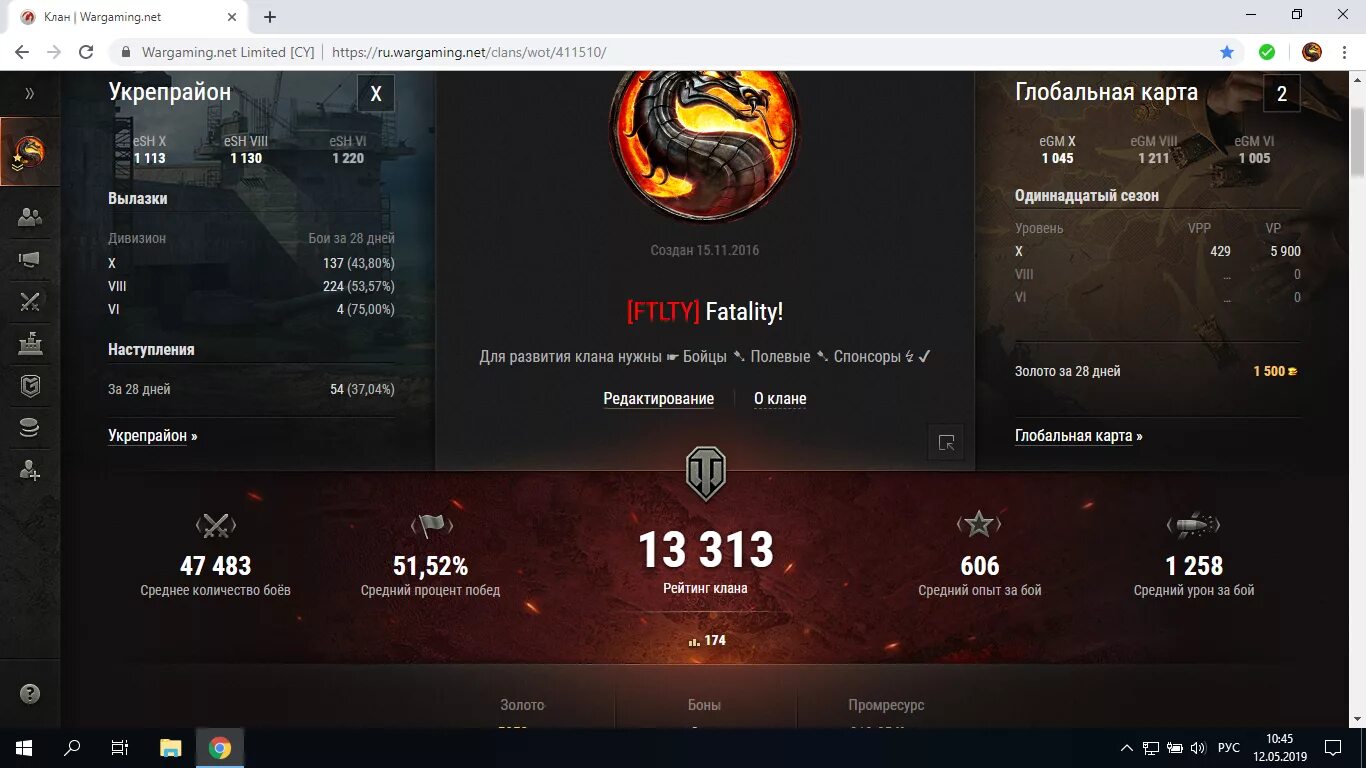The width and height of the screenshot is (1366, 768).
Task: Open the add player icon in sidebar
Action: point(29,469)
